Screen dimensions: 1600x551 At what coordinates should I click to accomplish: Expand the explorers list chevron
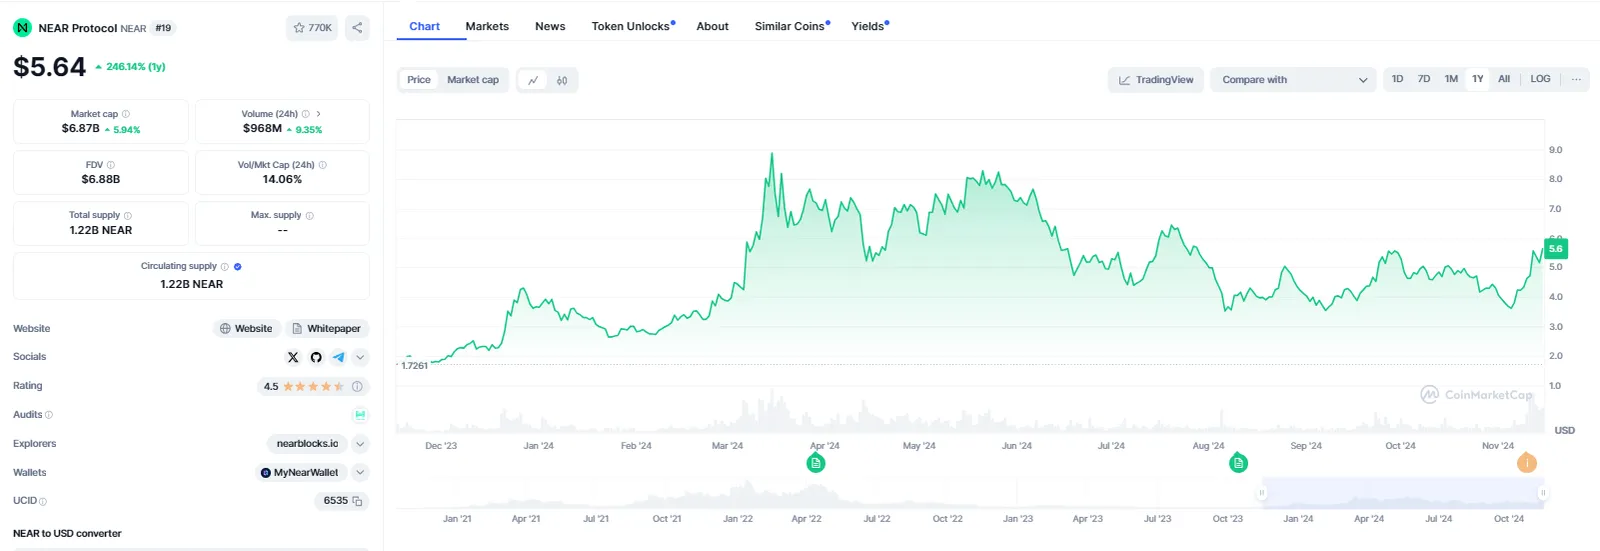[x=360, y=444]
